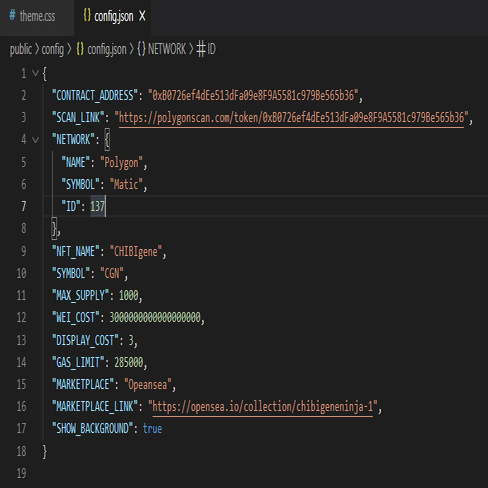Click the config.json breadcrumb item
Image resolution: width=488 pixels, height=488 pixels.
pyautogui.click(x=107, y=49)
